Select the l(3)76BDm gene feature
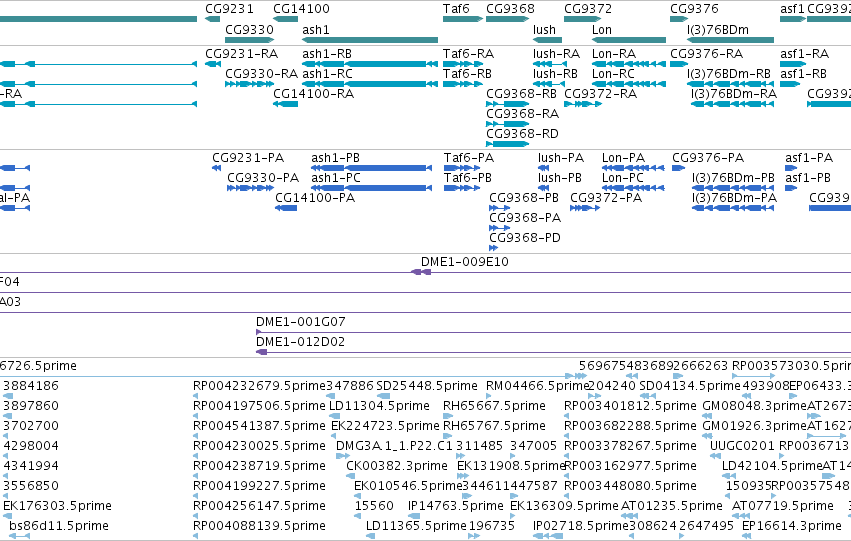 pyautogui.click(x=730, y=40)
